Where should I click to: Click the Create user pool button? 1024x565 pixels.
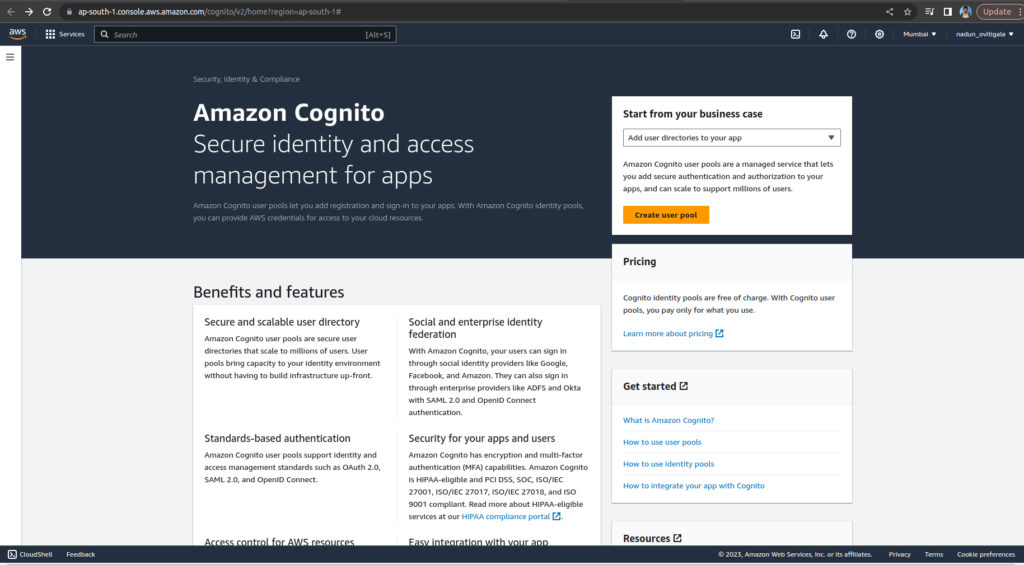pos(665,215)
